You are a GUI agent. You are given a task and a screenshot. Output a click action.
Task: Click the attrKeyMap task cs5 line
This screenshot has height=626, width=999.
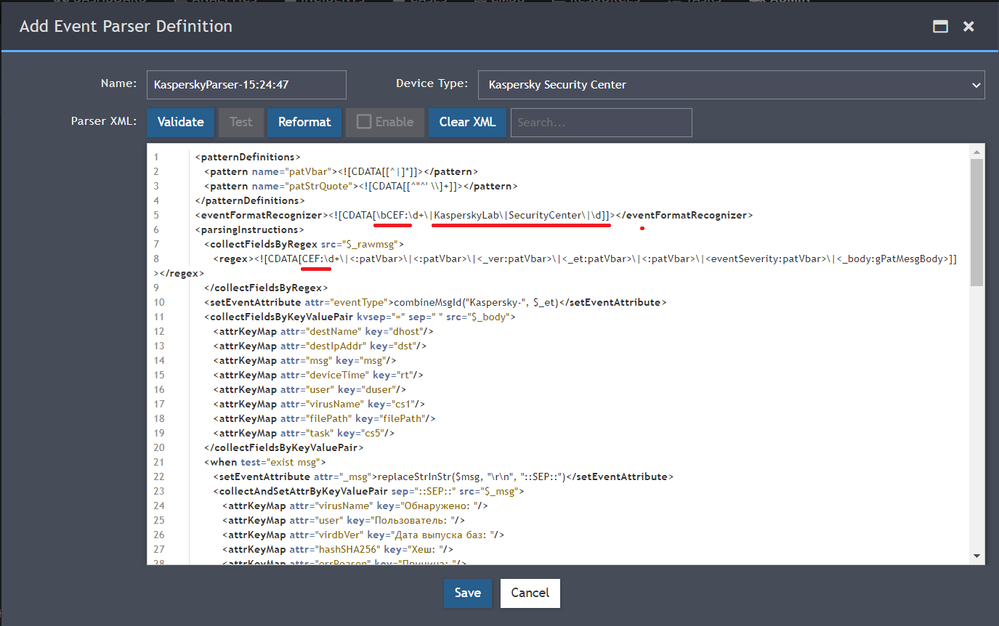pos(304,433)
